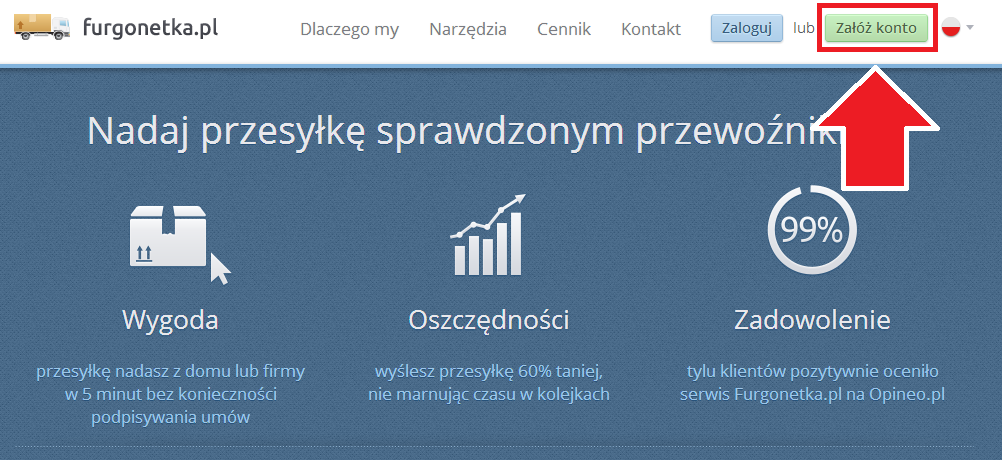This screenshot has width=1002, height=460.
Task: Go to the Narzędzia section
Action: [x=467, y=29]
